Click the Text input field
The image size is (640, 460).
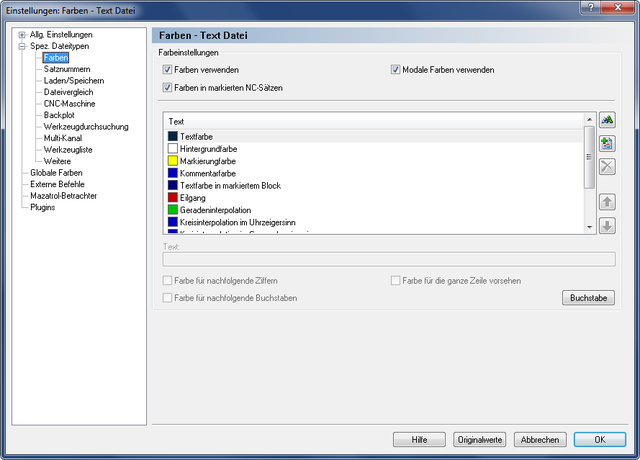tap(389, 259)
